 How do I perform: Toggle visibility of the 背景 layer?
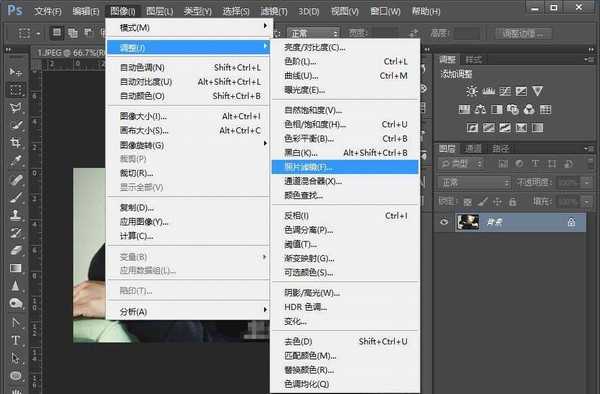(444, 222)
